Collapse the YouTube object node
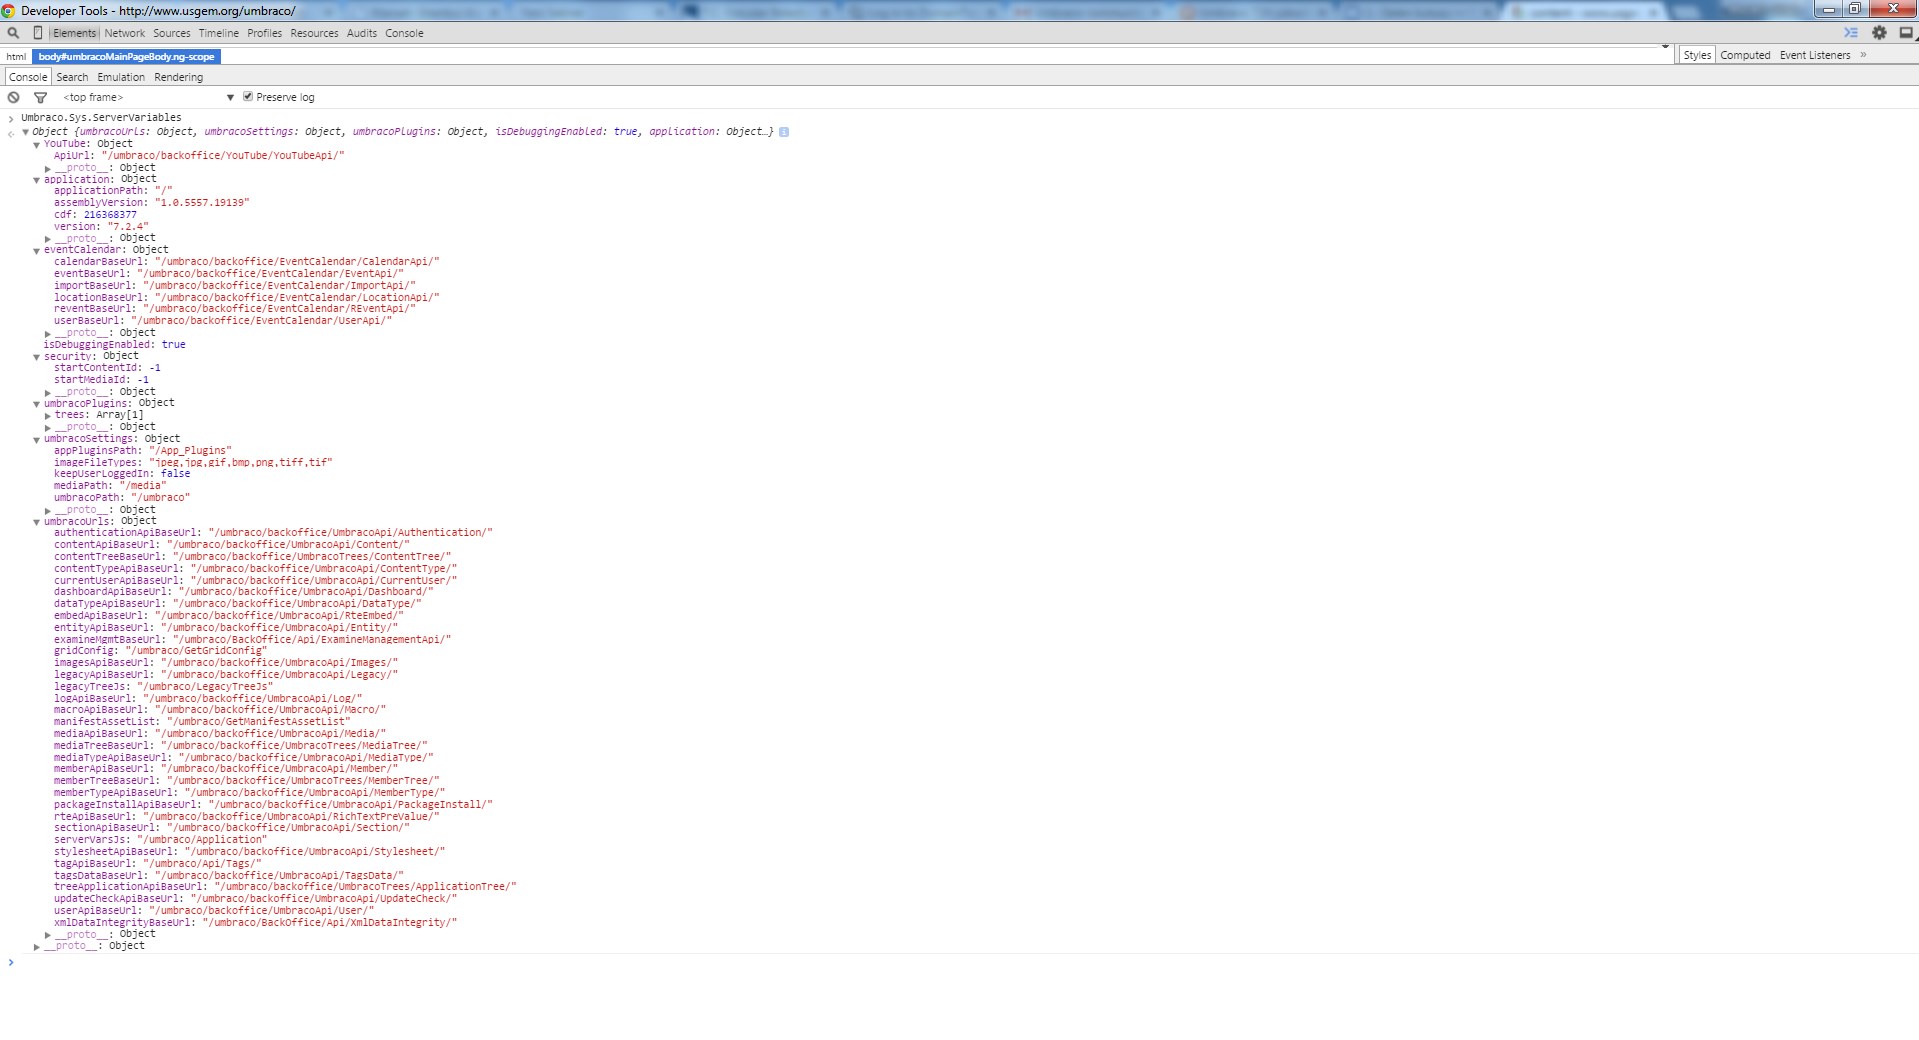The image size is (1919, 1040). click(37, 144)
